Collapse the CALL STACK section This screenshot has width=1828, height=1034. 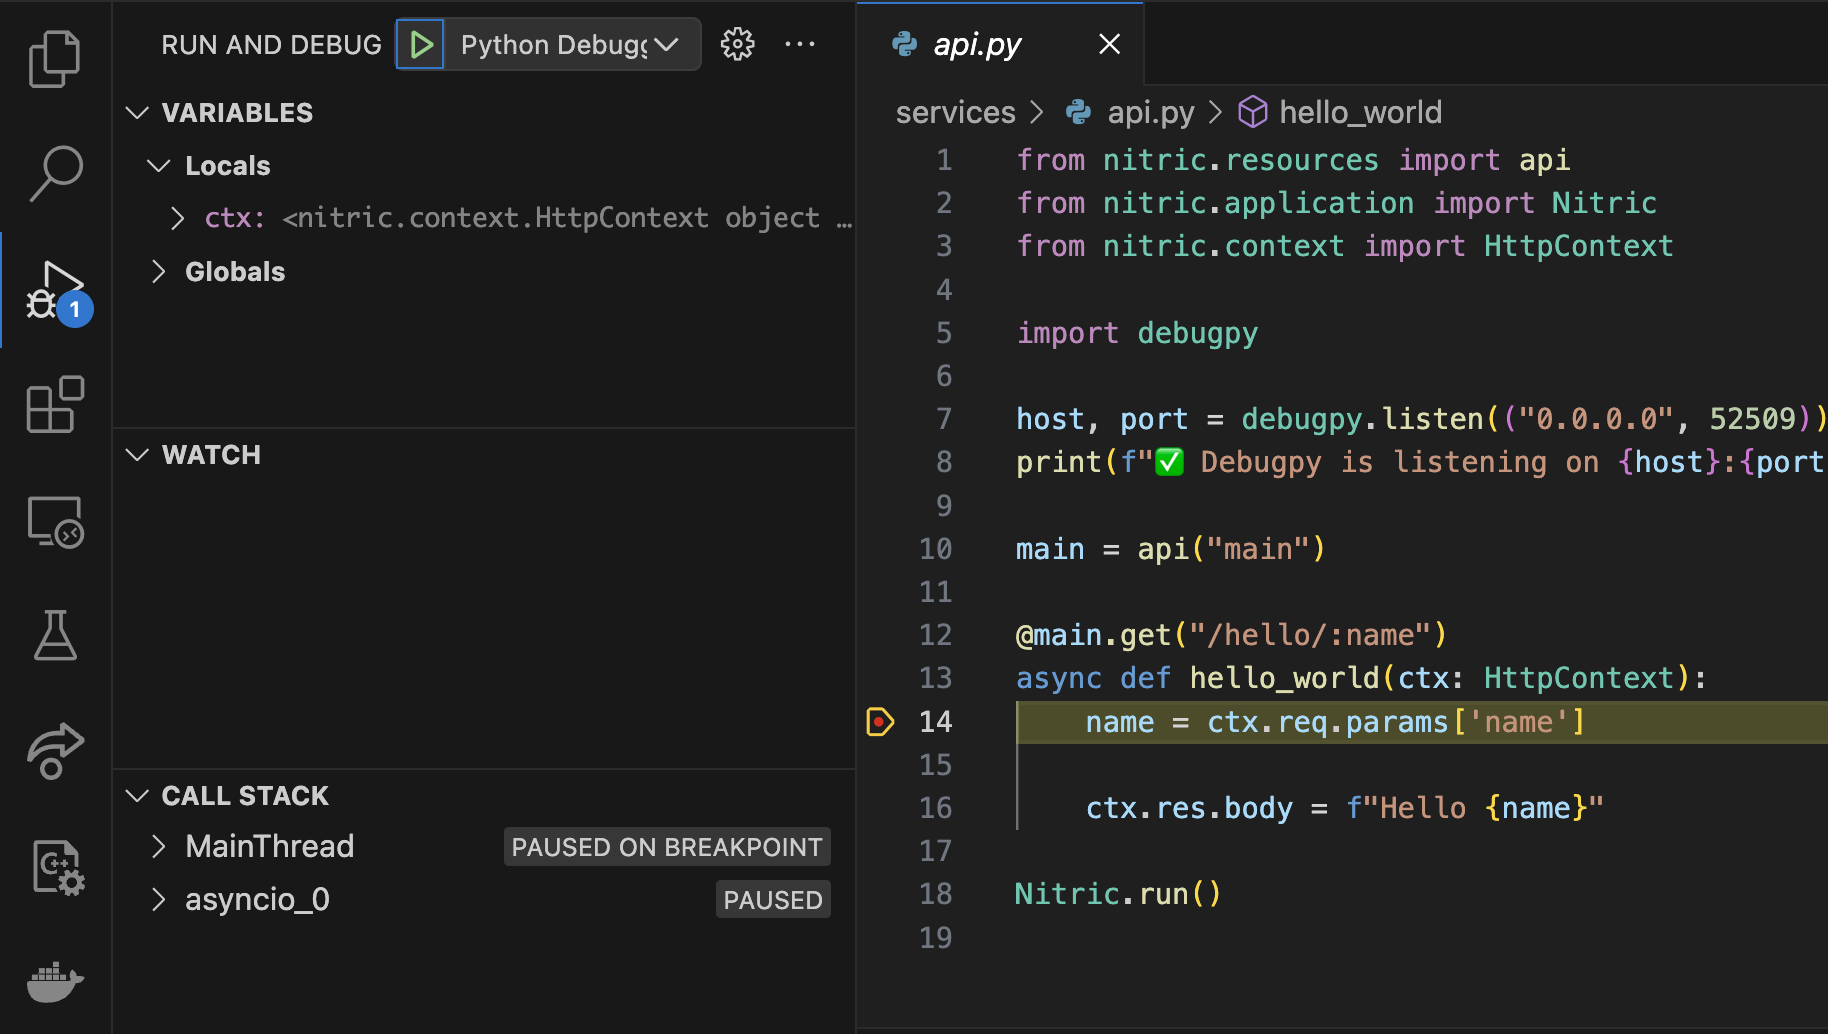tap(137, 796)
